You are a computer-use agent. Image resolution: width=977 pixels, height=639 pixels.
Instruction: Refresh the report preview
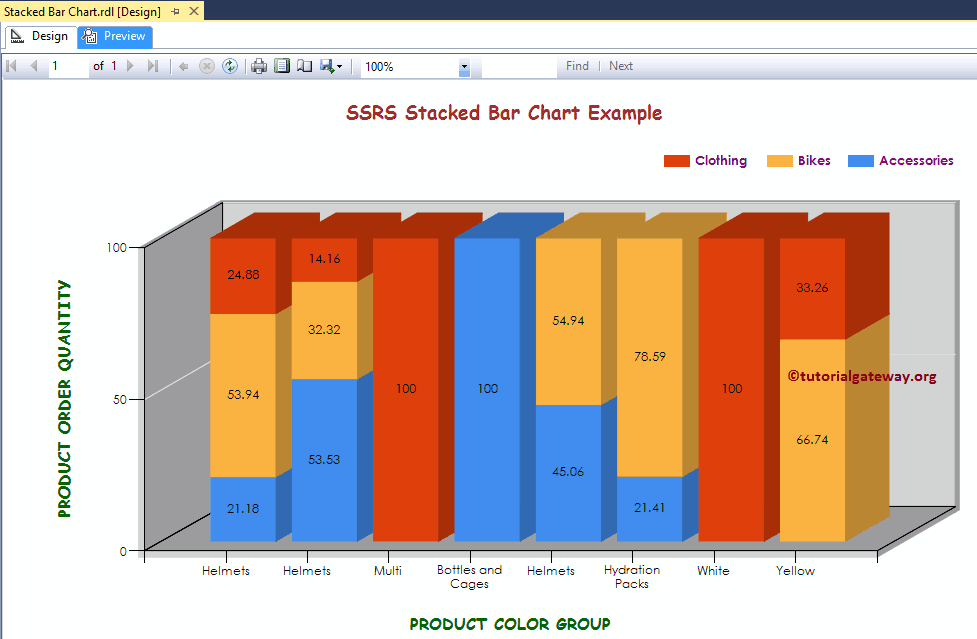(x=230, y=66)
